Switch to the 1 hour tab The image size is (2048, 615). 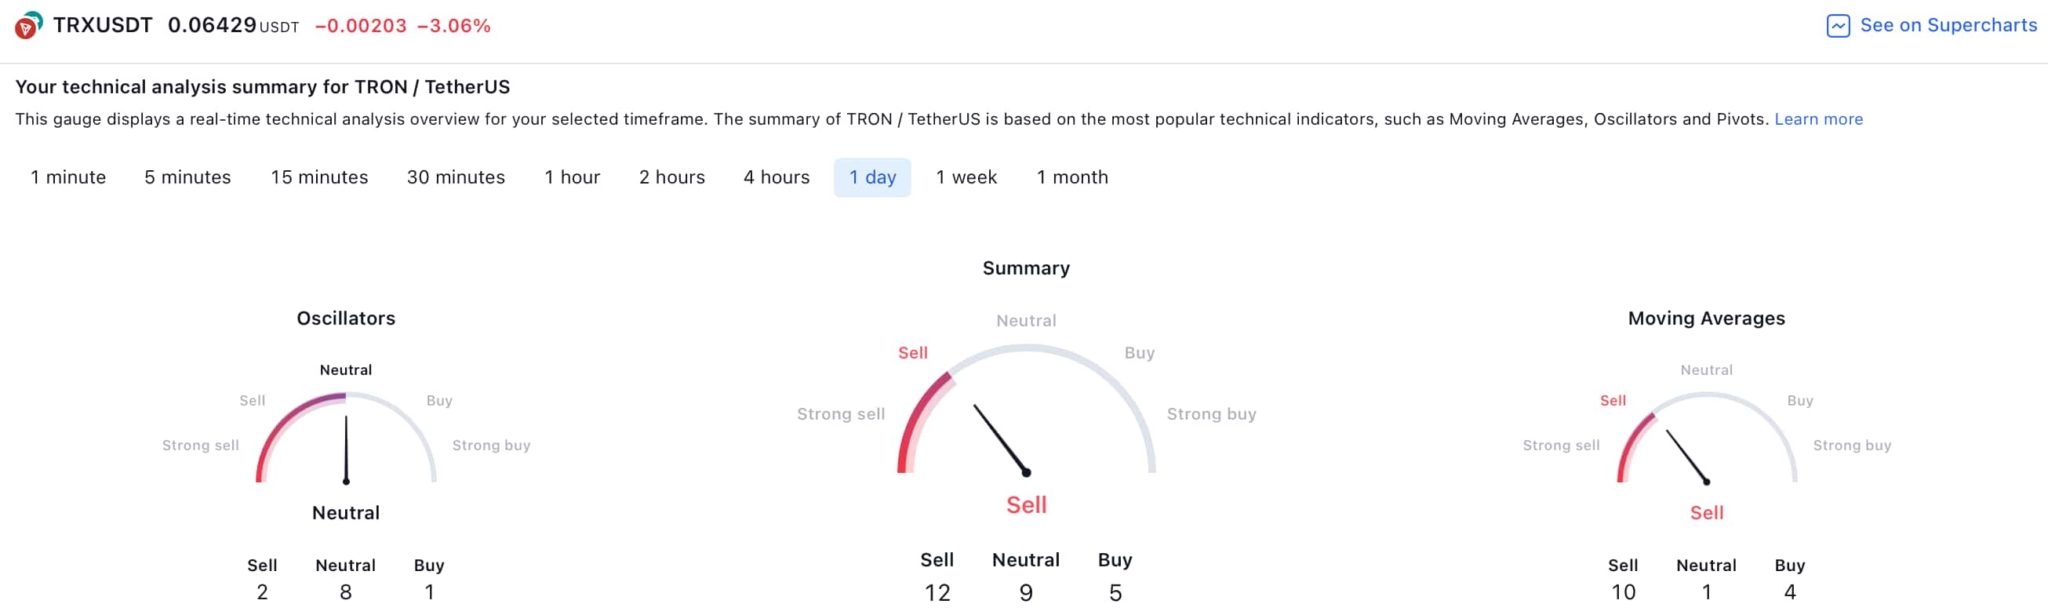[x=572, y=177]
